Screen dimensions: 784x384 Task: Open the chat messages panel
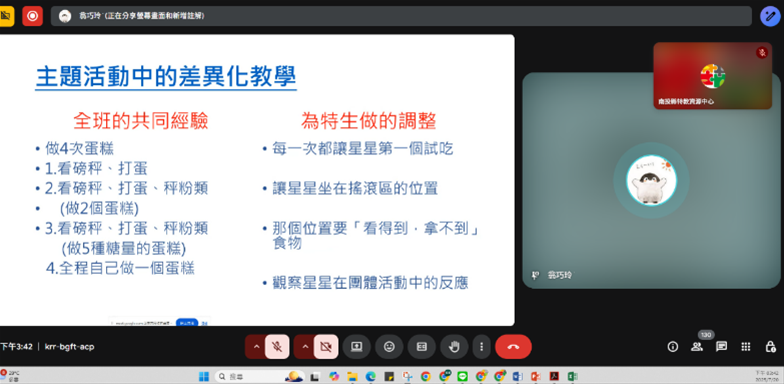click(x=721, y=346)
